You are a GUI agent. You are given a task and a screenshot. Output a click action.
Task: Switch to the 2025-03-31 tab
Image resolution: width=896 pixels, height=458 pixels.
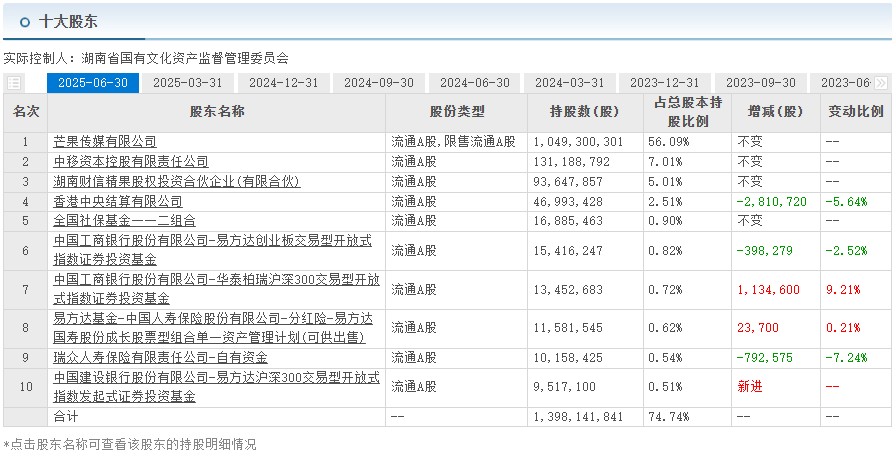tap(187, 83)
